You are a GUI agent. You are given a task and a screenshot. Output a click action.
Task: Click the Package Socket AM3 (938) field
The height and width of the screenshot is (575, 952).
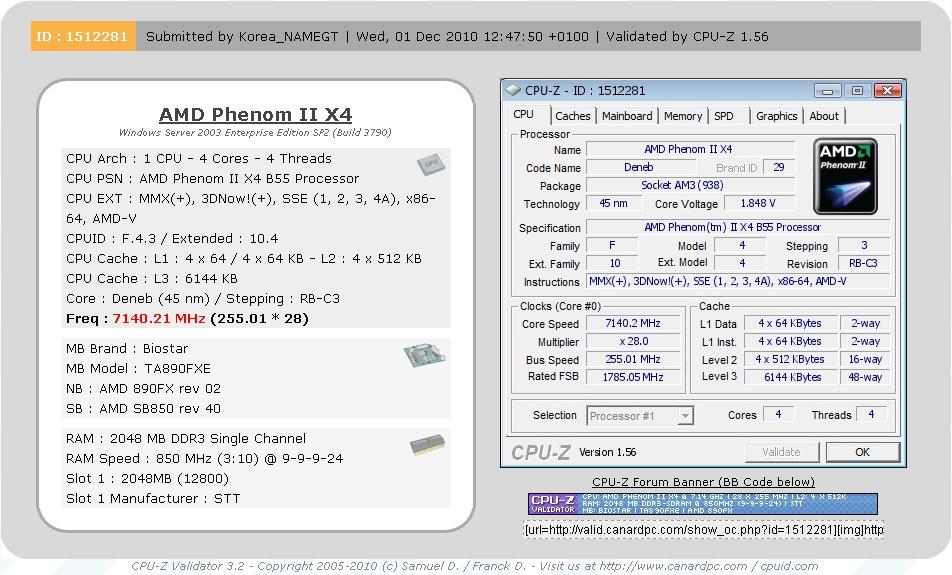point(690,185)
